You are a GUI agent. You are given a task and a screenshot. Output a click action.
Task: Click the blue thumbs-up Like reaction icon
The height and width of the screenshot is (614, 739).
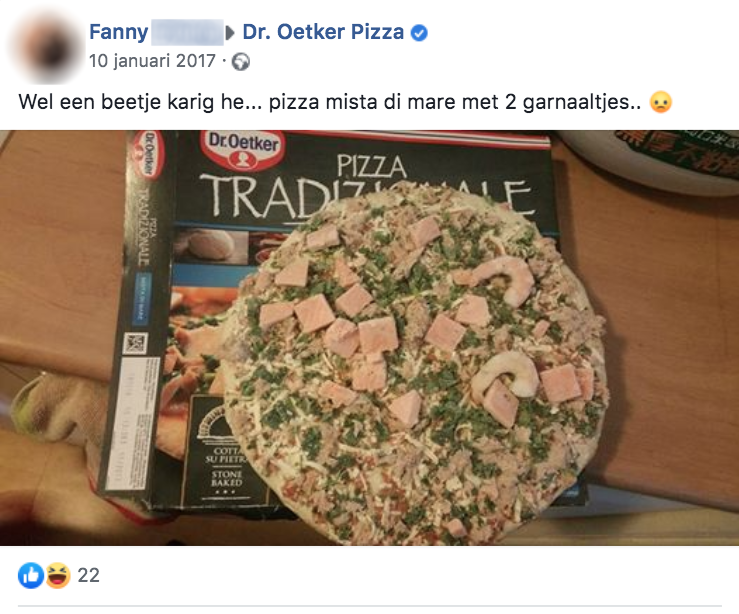click(31, 575)
